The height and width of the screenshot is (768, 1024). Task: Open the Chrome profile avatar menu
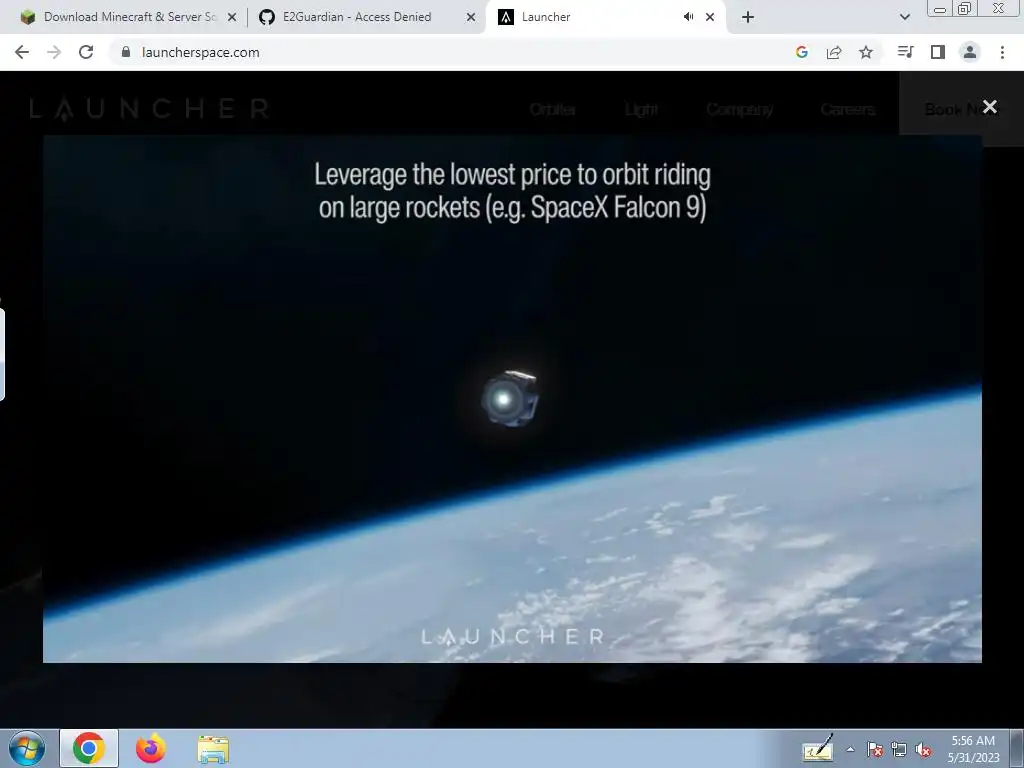(x=970, y=52)
